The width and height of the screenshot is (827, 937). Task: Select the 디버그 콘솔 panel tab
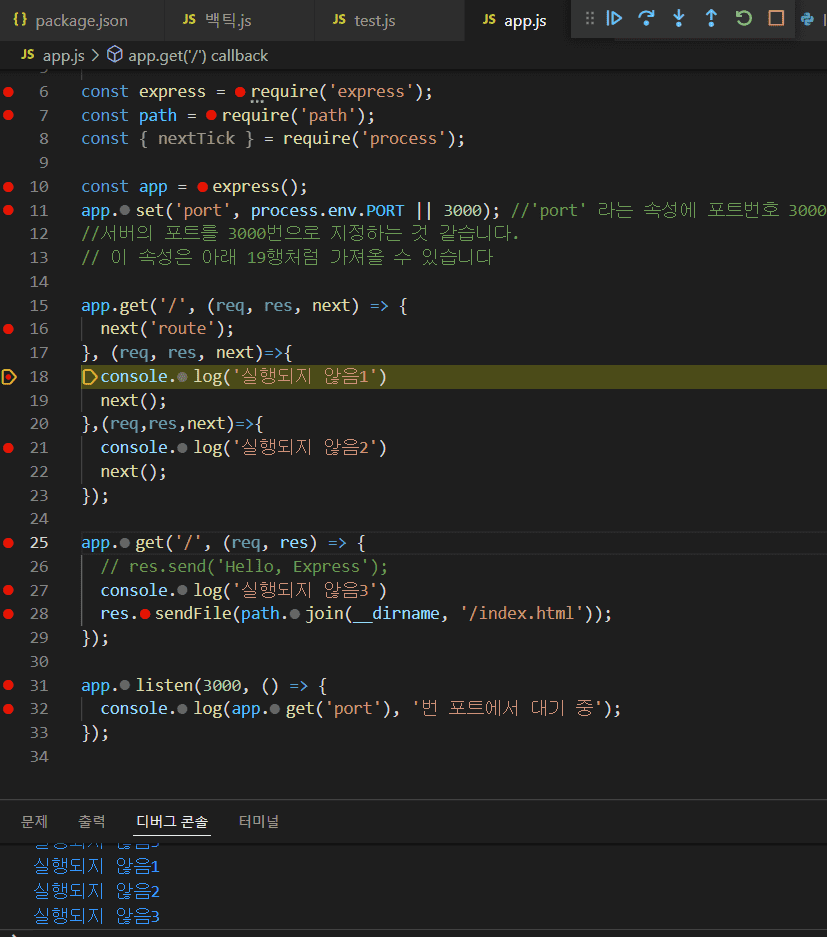[x=172, y=822]
